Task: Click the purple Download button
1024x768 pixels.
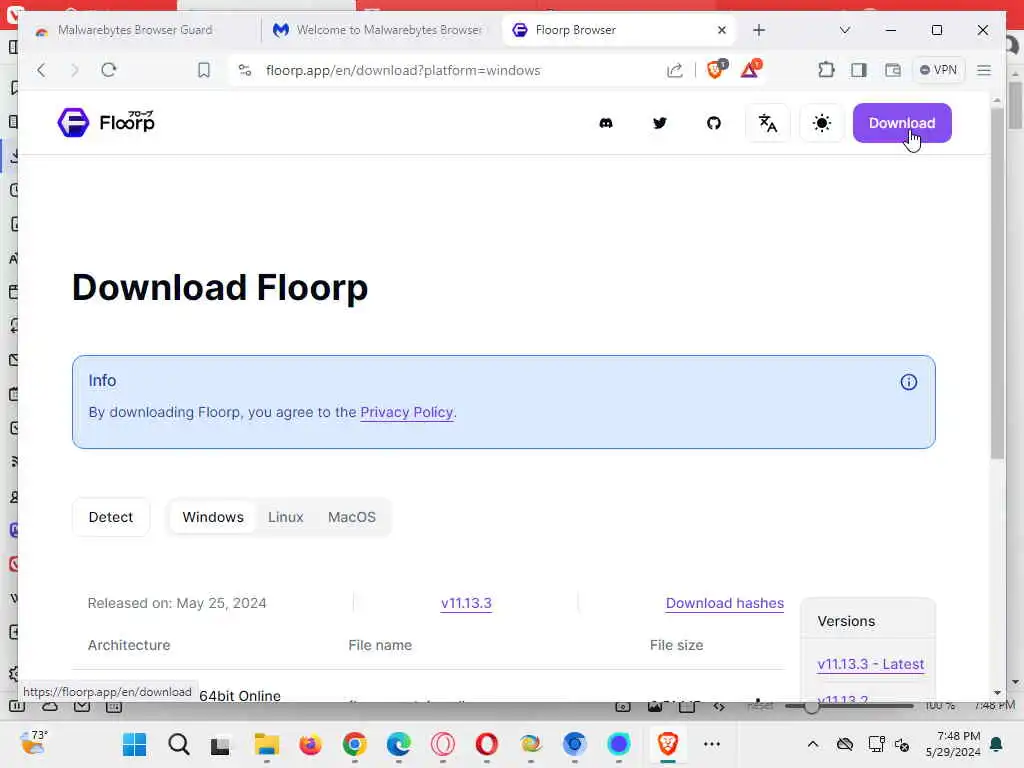Action: (x=902, y=123)
